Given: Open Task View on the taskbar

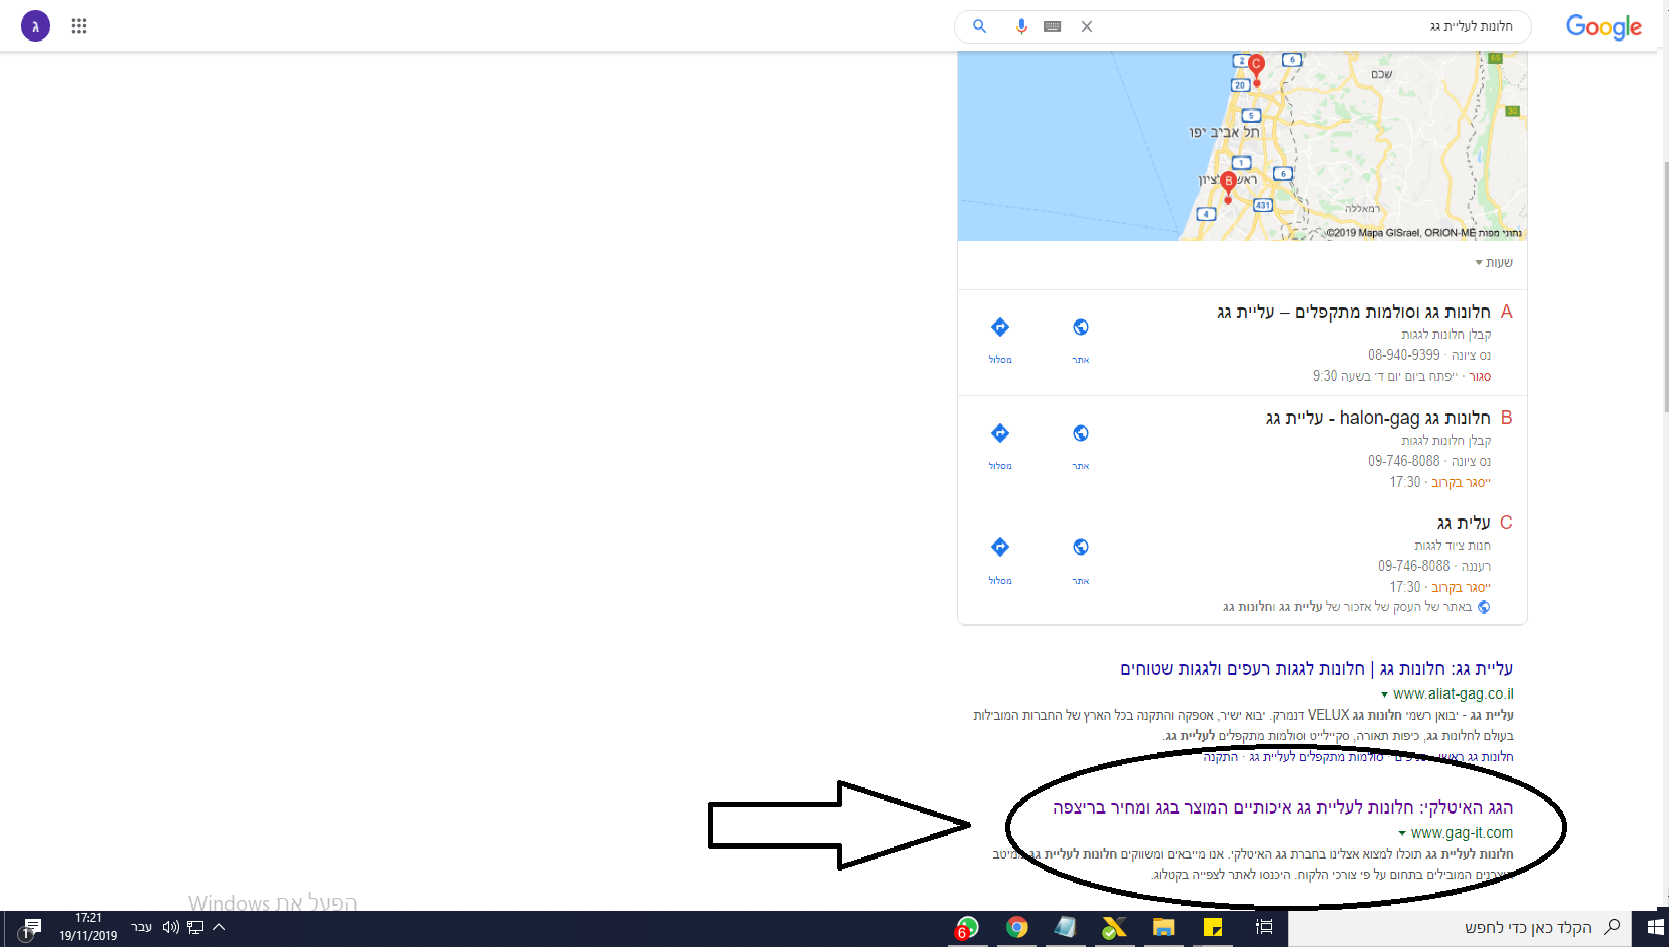Looking at the screenshot, I should click(1264, 928).
